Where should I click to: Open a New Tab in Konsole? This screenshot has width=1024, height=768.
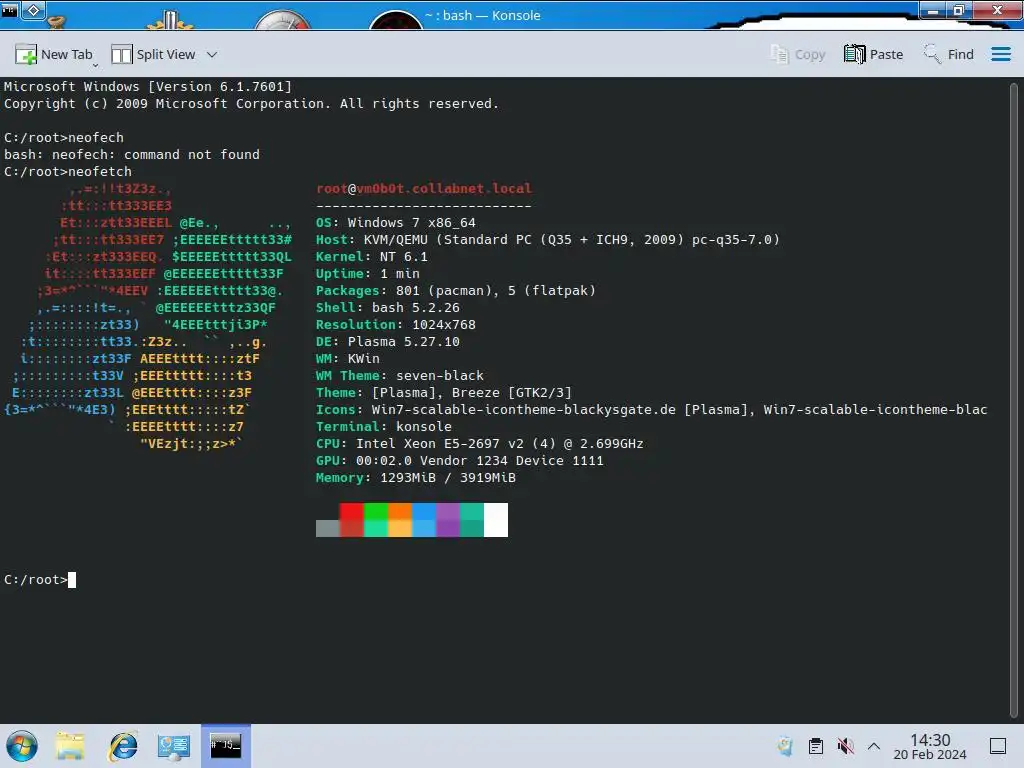click(x=53, y=54)
